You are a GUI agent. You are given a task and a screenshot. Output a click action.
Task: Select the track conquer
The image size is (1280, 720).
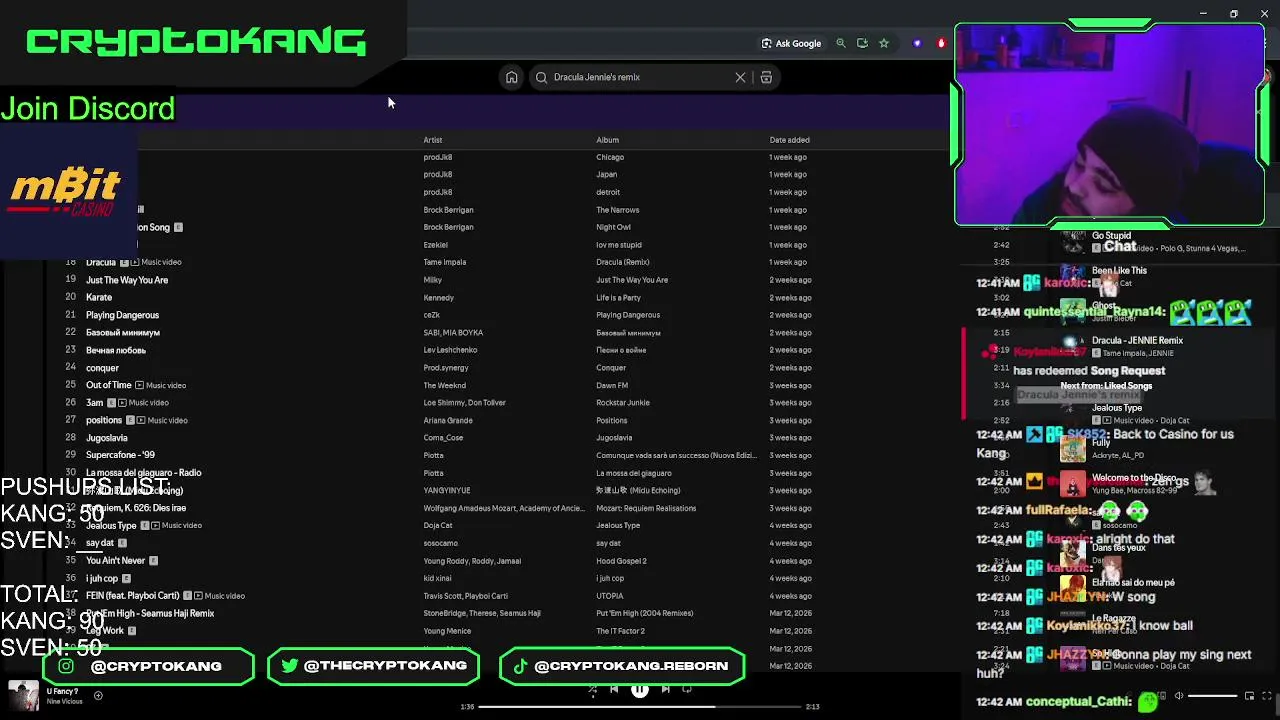point(102,368)
